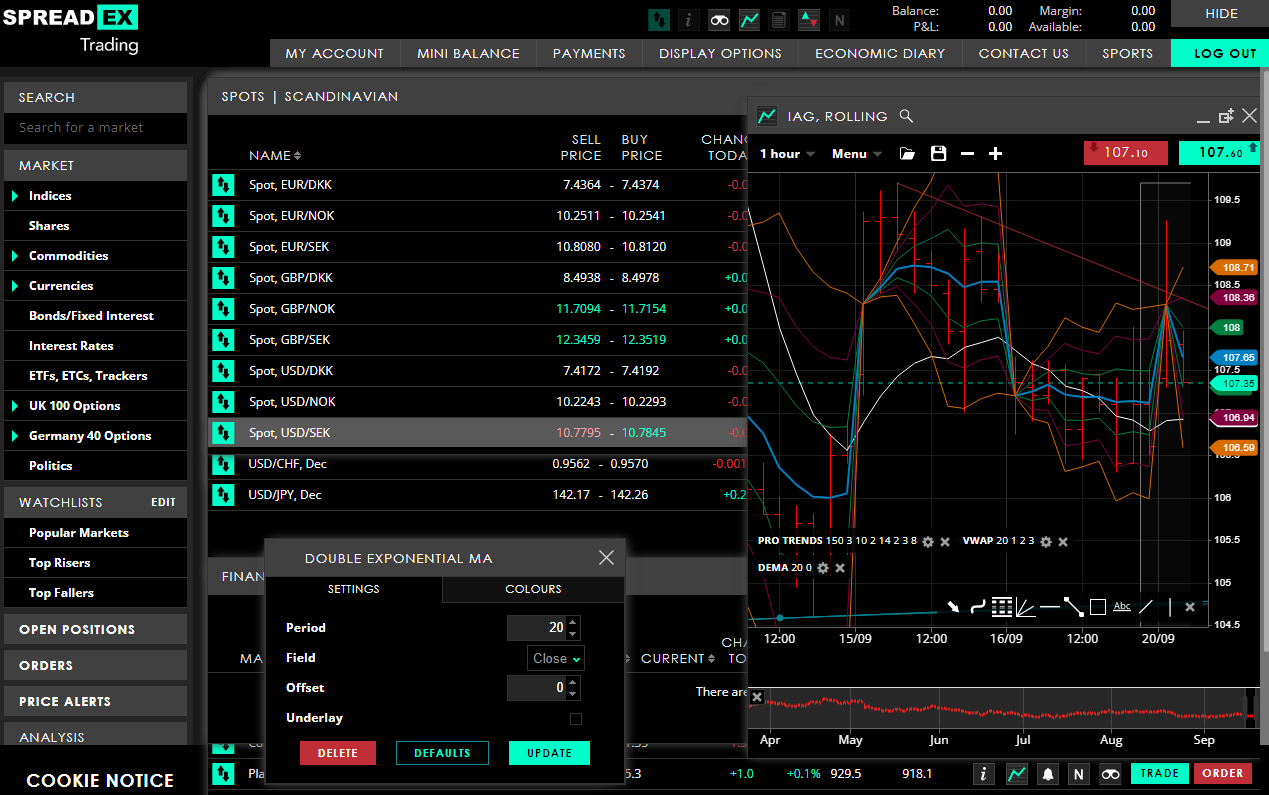
Task: Open the 1 hour timeframe dropdown
Action: (785, 153)
